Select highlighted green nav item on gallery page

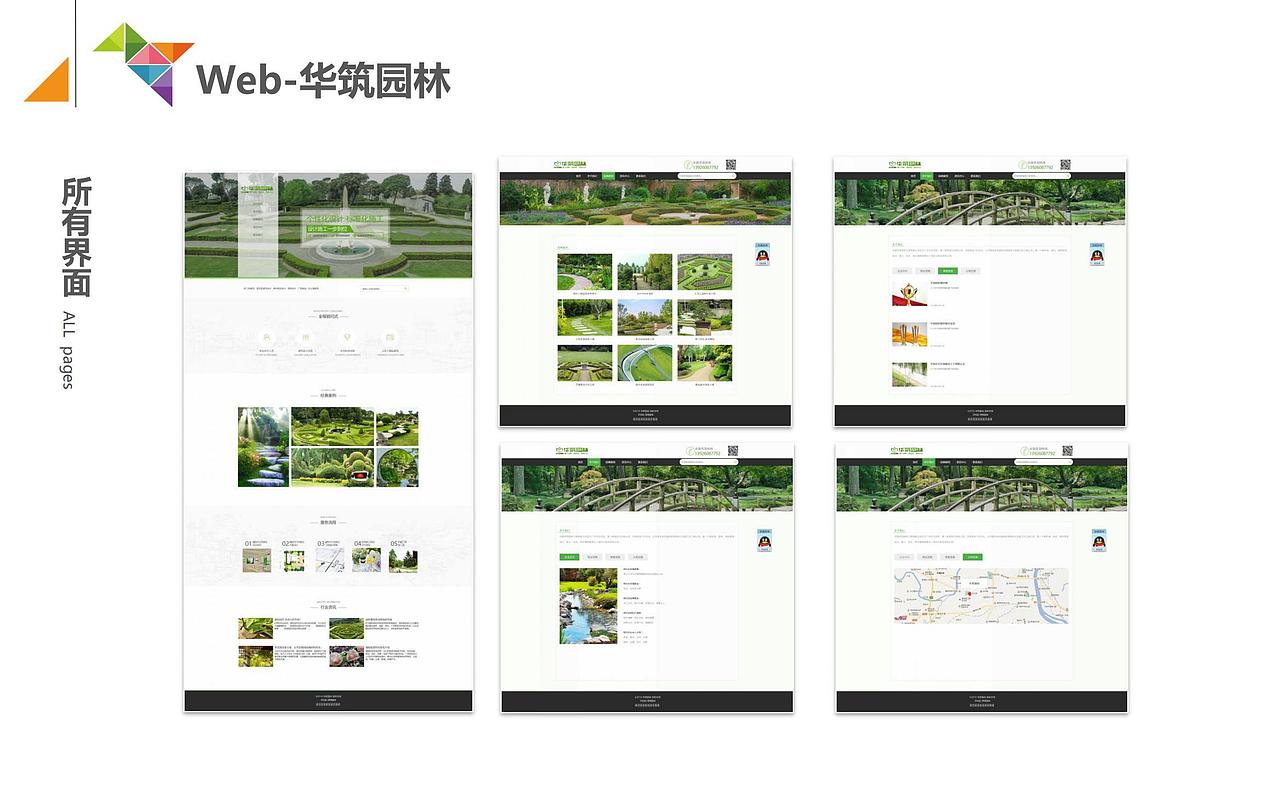click(x=609, y=176)
